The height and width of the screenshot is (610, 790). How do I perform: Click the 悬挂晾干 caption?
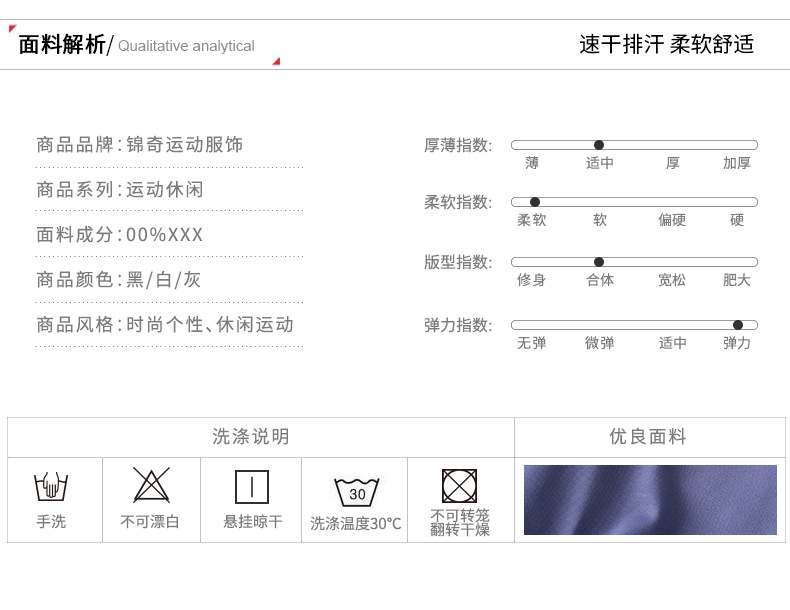253,521
